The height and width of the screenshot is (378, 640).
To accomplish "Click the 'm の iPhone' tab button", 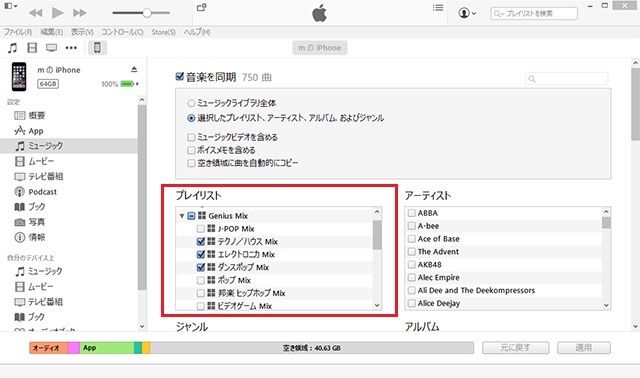I will click(320, 48).
